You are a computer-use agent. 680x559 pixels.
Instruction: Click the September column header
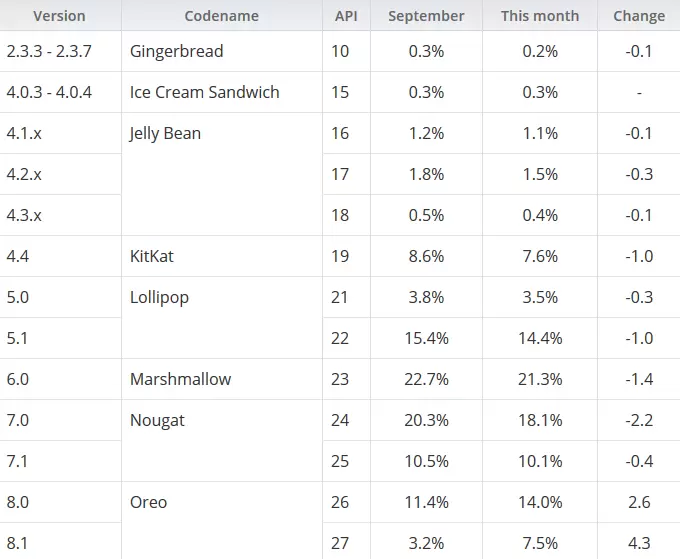click(426, 16)
